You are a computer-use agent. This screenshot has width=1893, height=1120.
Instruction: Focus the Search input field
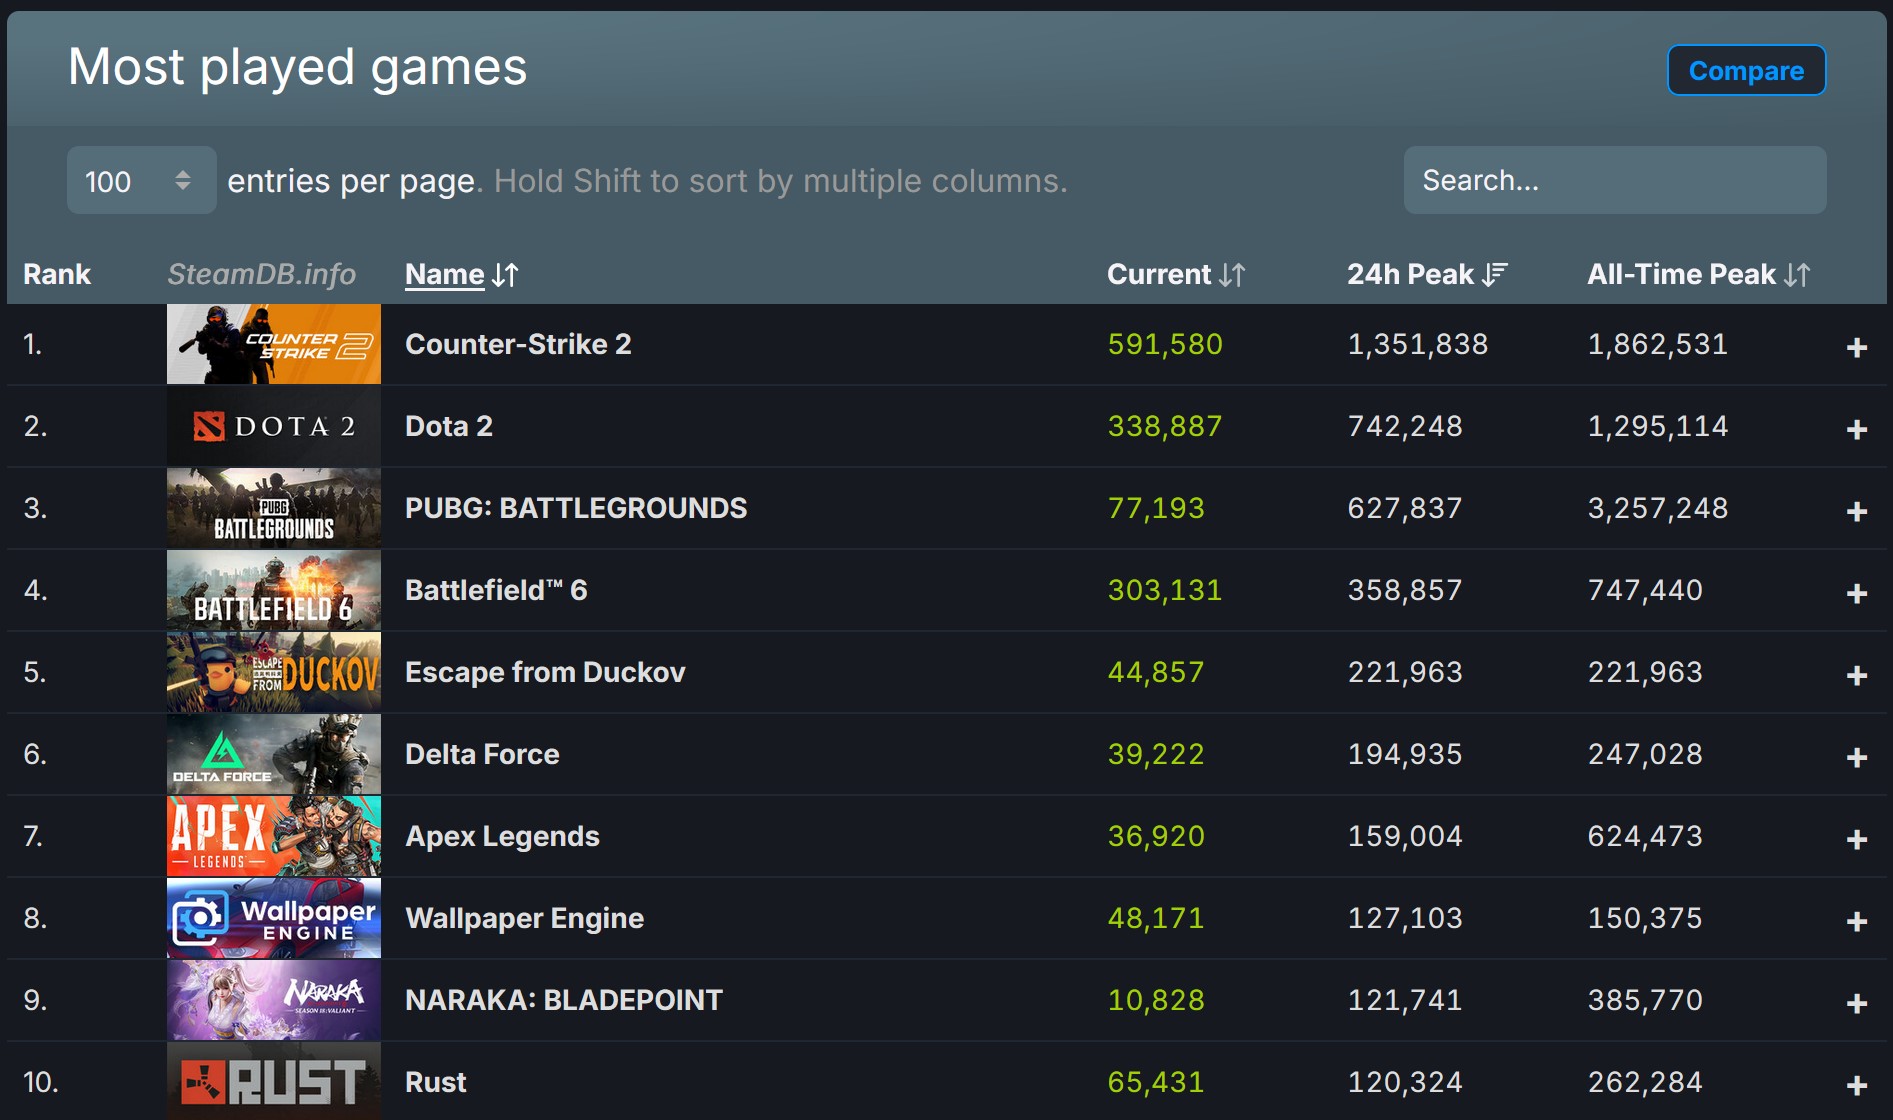1614,180
